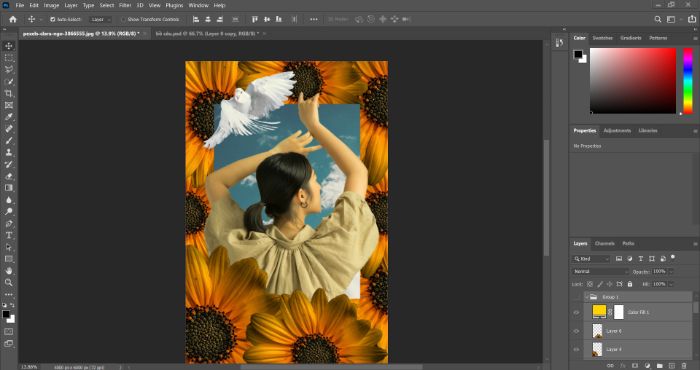
Task: Pick a color in the Color panel field
Action: pos(633,81)
